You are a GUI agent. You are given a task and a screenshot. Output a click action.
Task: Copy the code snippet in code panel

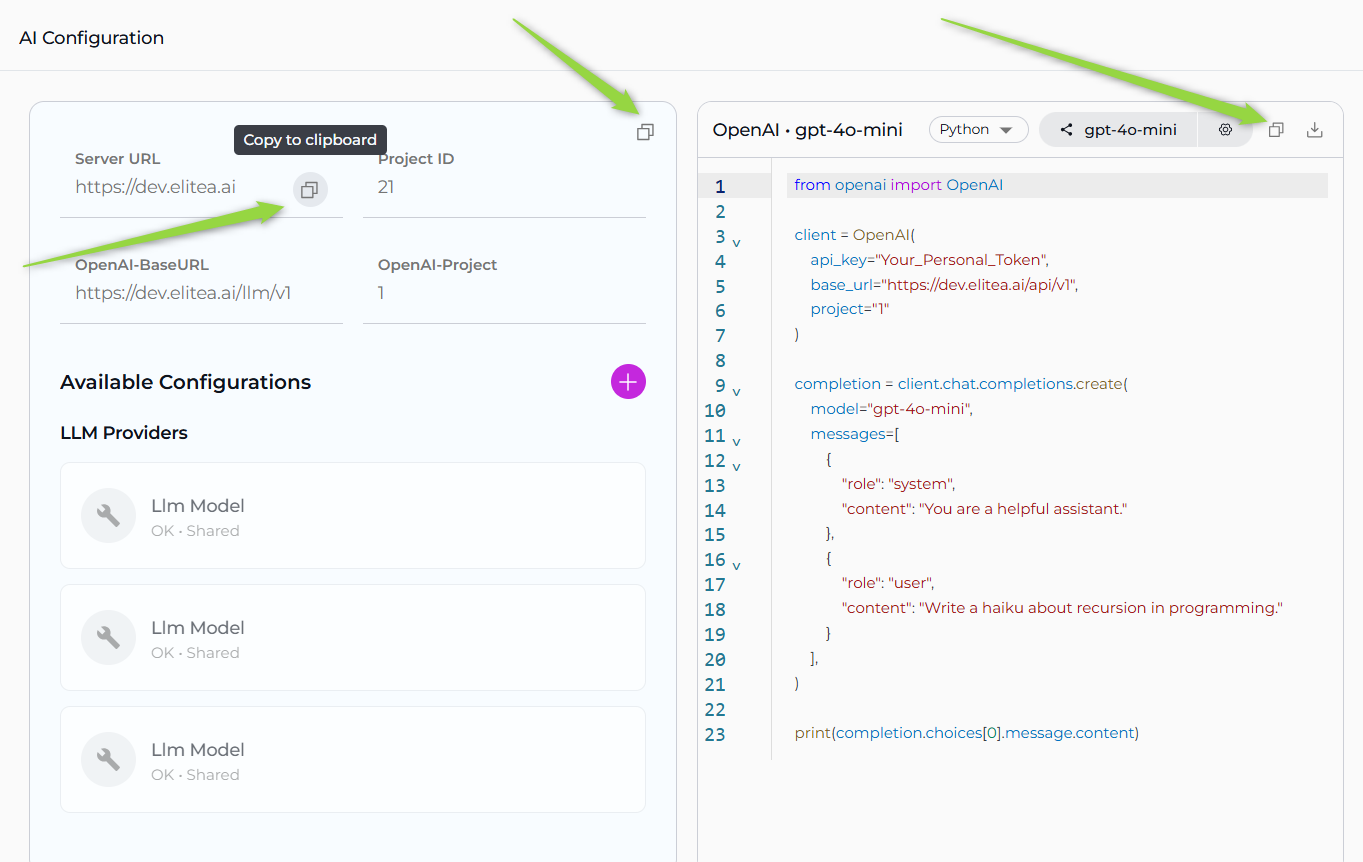point(1276,130)
